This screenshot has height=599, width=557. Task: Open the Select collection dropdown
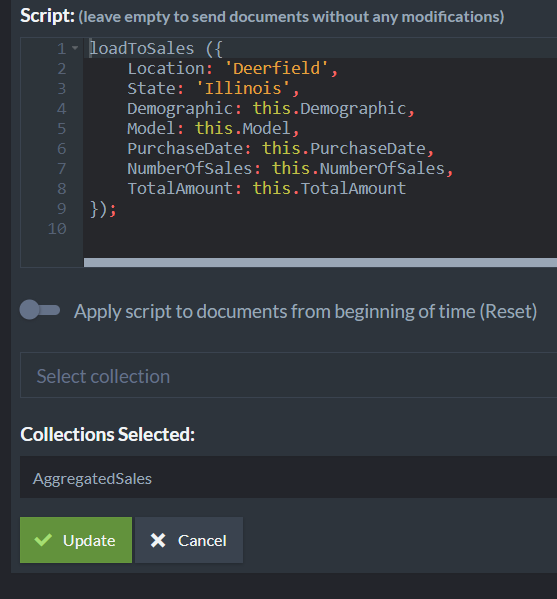pyautogui.click(x=288, y=375)
